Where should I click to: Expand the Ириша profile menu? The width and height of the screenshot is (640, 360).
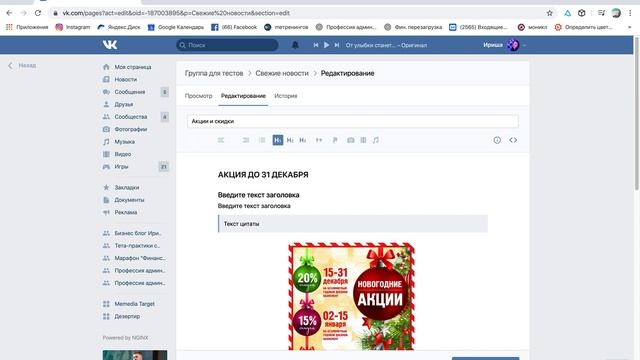pyautogui.click(x=504, y=45)
